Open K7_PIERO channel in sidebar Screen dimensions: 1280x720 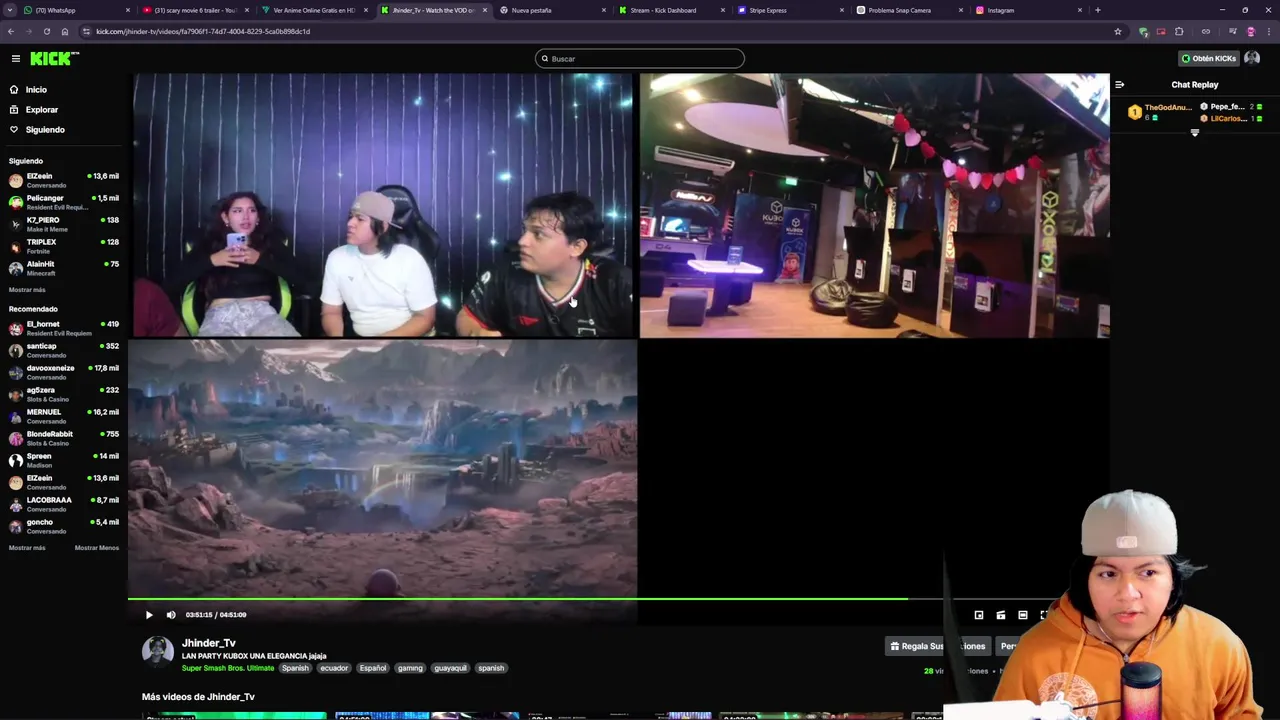click(64, 224)
